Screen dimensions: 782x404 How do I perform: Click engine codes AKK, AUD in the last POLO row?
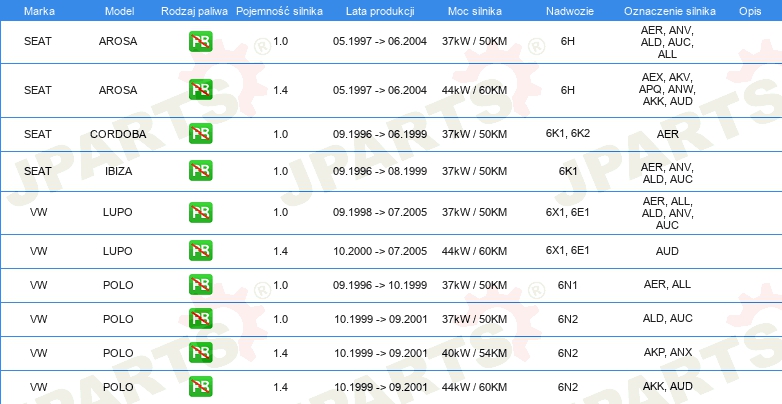(668, 386)
